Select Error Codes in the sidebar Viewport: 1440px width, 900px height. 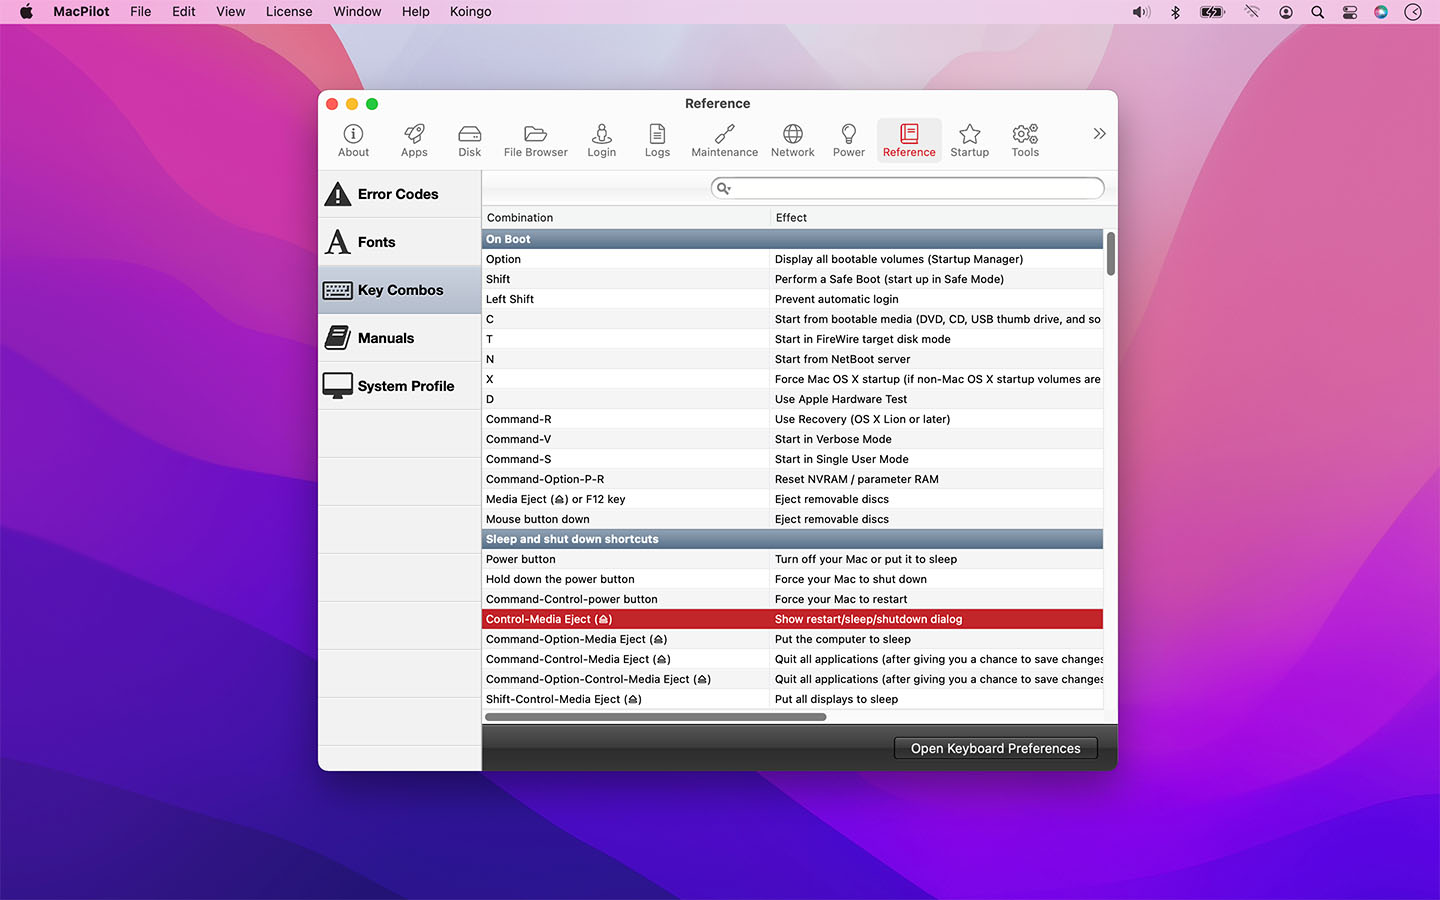(x=399, y=194)
